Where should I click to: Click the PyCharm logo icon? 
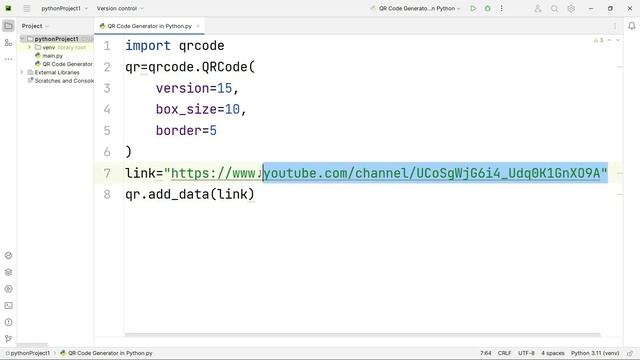[8, 8]
